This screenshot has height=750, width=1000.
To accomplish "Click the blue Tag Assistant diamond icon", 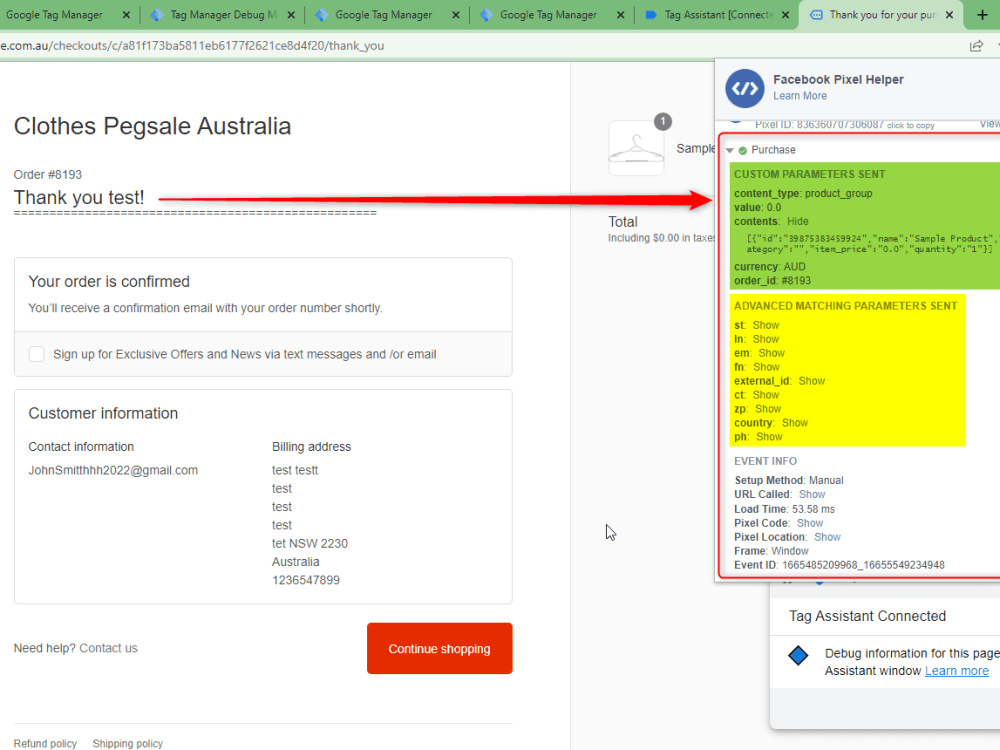I will point(798,655).
